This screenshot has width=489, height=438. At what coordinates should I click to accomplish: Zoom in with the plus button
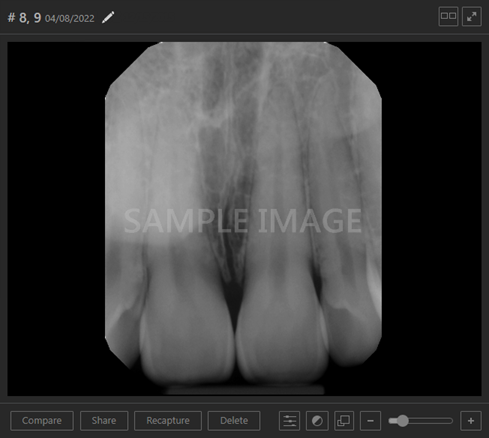click(471, 421)
